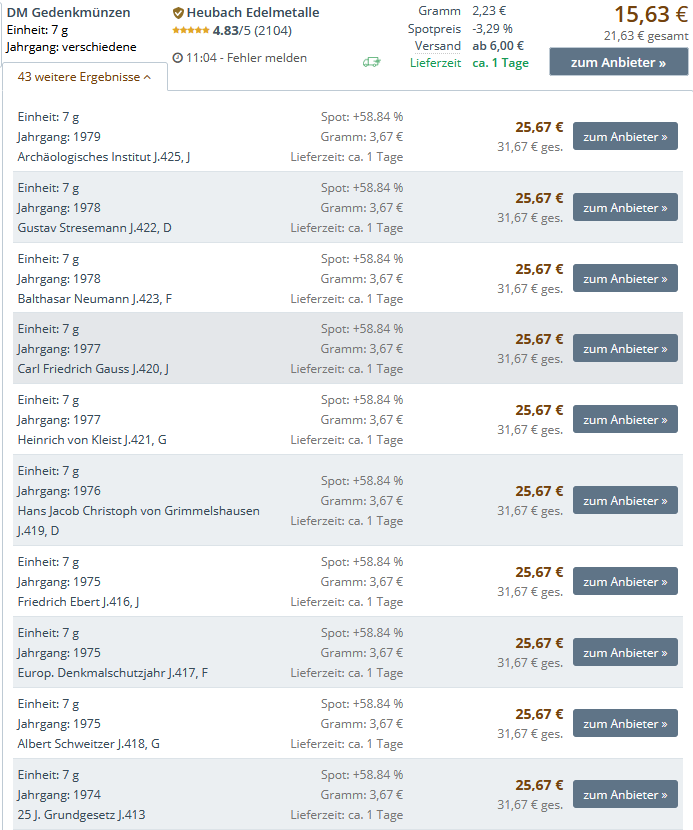This screenshot has width=693, height=830.
Task: Click the green delivery truck icon
Action: point(371,62)
